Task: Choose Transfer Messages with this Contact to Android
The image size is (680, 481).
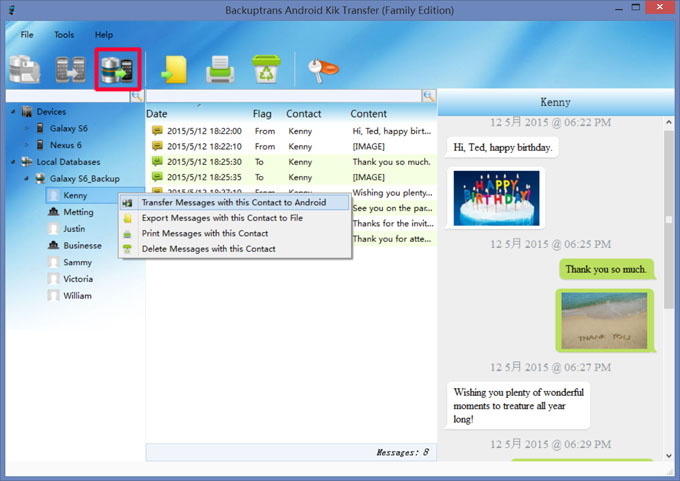Action: pos(235,202)
